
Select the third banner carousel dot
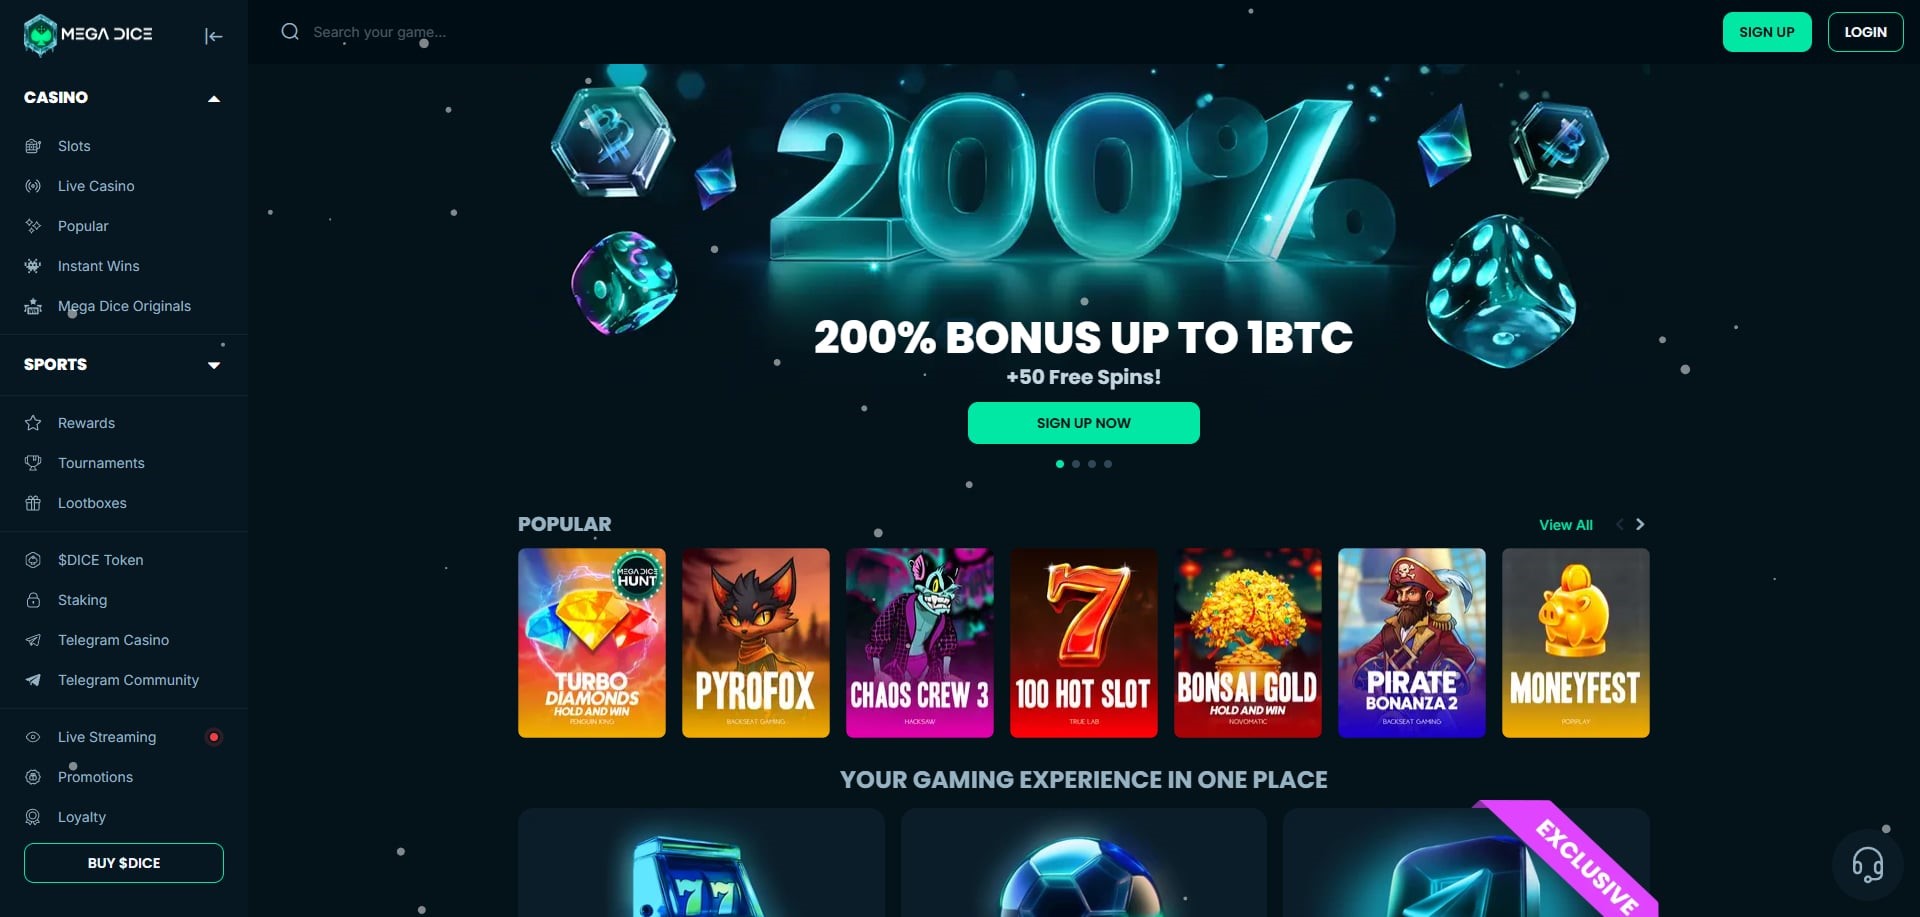click(x=1092, y=464)
